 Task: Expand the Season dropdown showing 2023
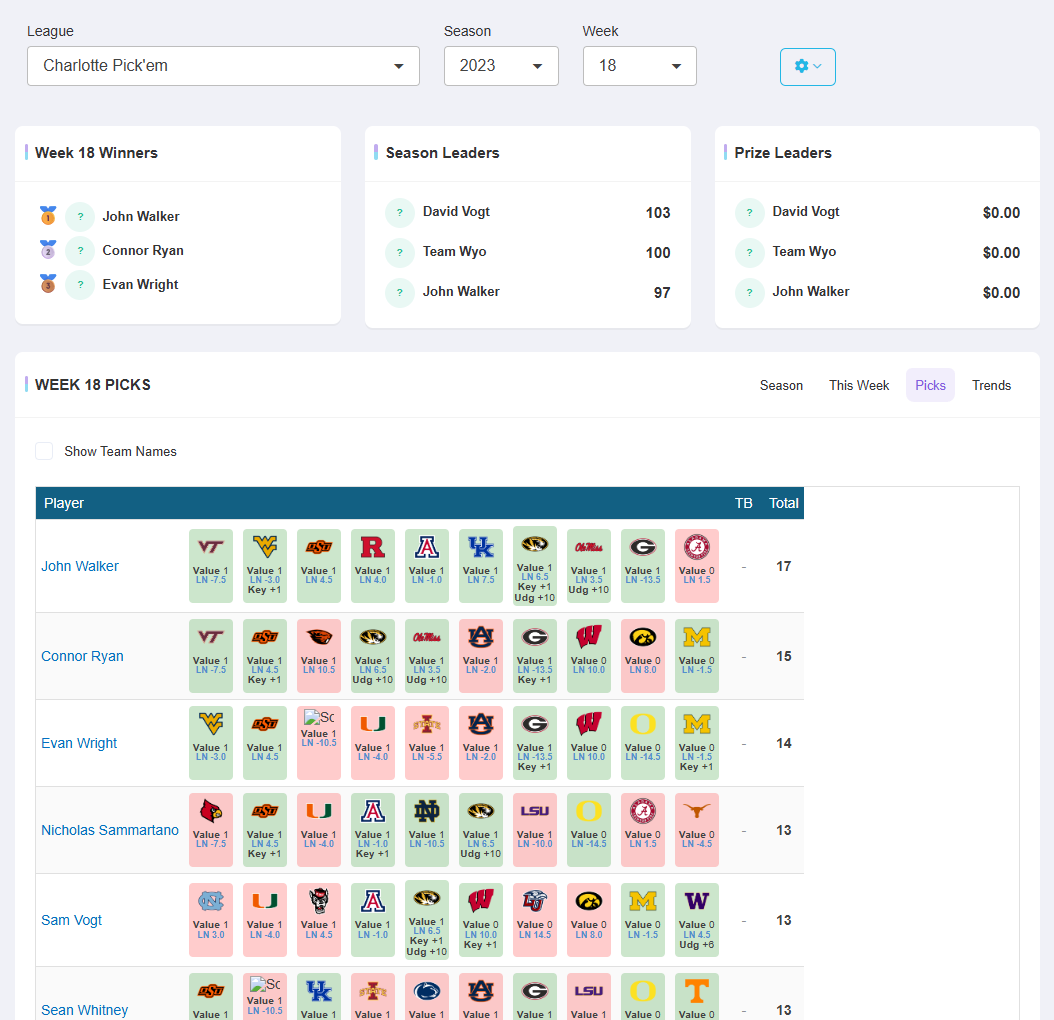click(x=501, y=66)
